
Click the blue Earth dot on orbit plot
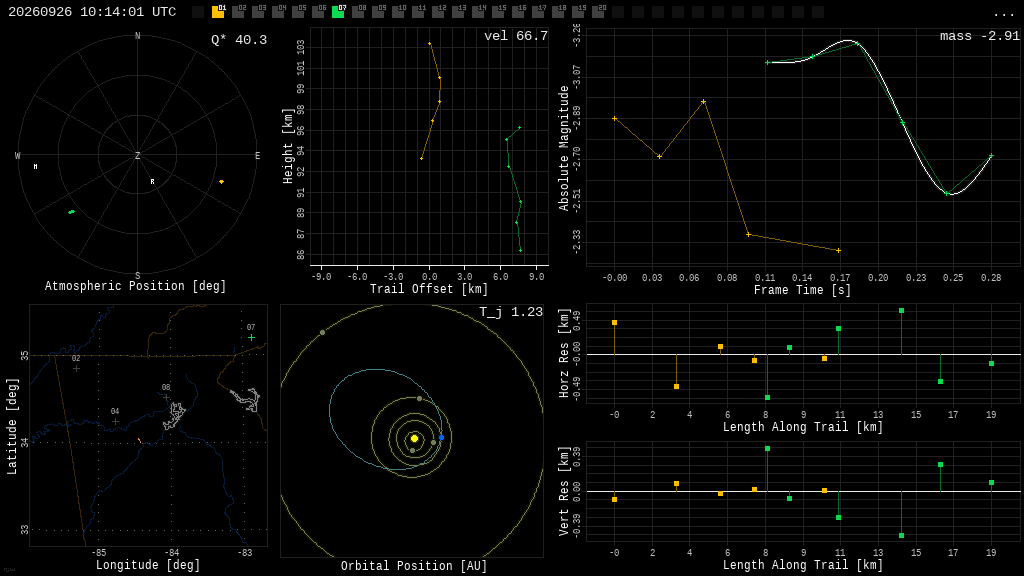(441, 438)
